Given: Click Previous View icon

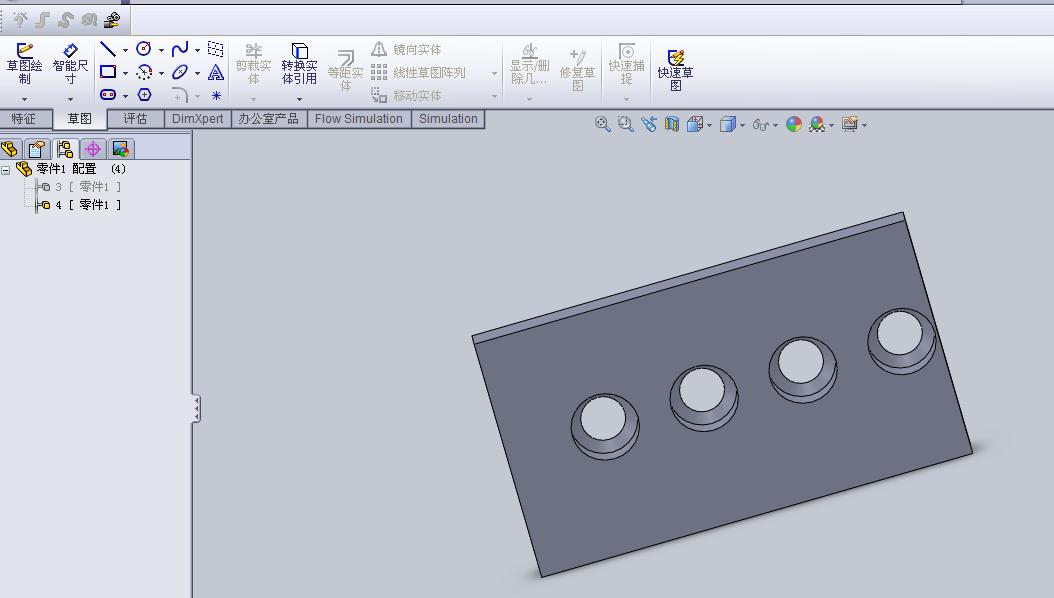Looking at the screenshot, I should tap(649, 124).
